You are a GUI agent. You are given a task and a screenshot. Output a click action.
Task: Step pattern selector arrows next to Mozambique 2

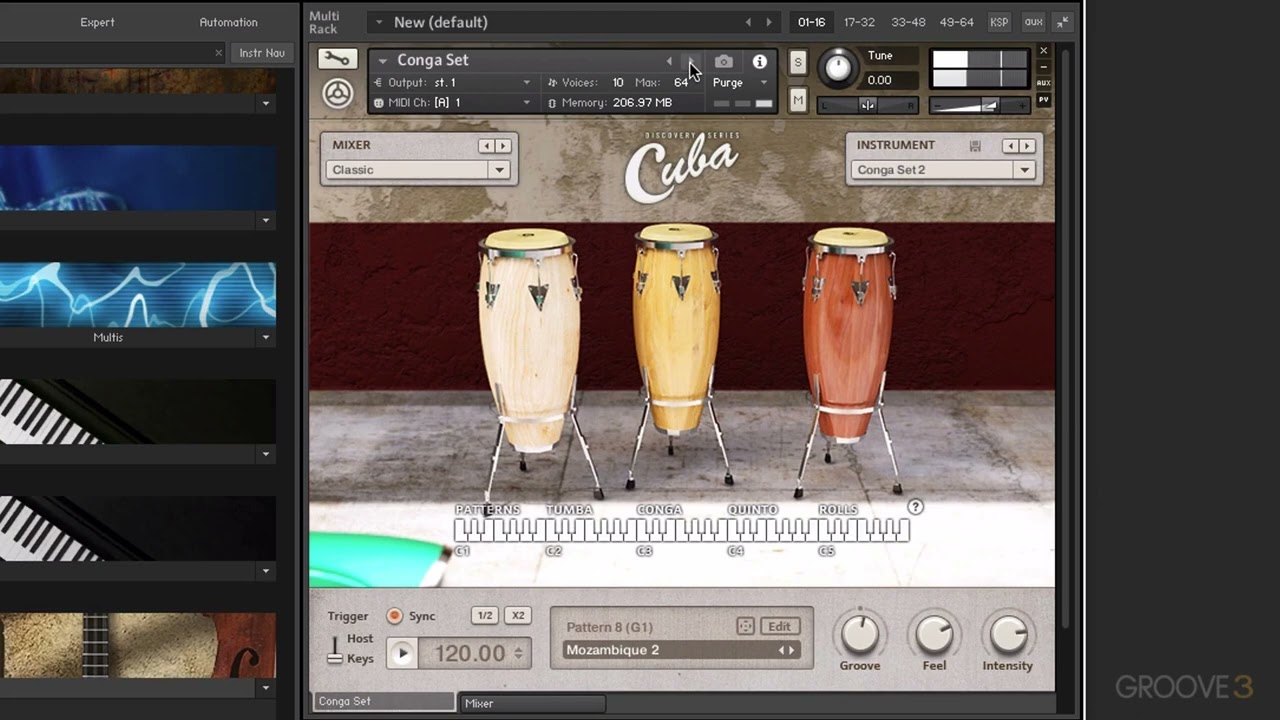coord(788,651)
